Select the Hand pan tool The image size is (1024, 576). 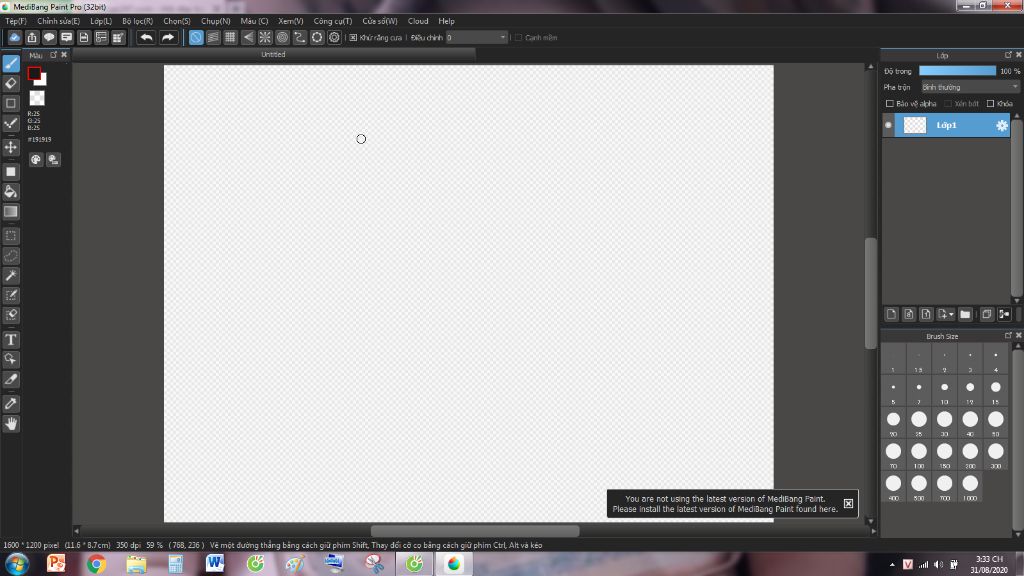tap(11, 424)
